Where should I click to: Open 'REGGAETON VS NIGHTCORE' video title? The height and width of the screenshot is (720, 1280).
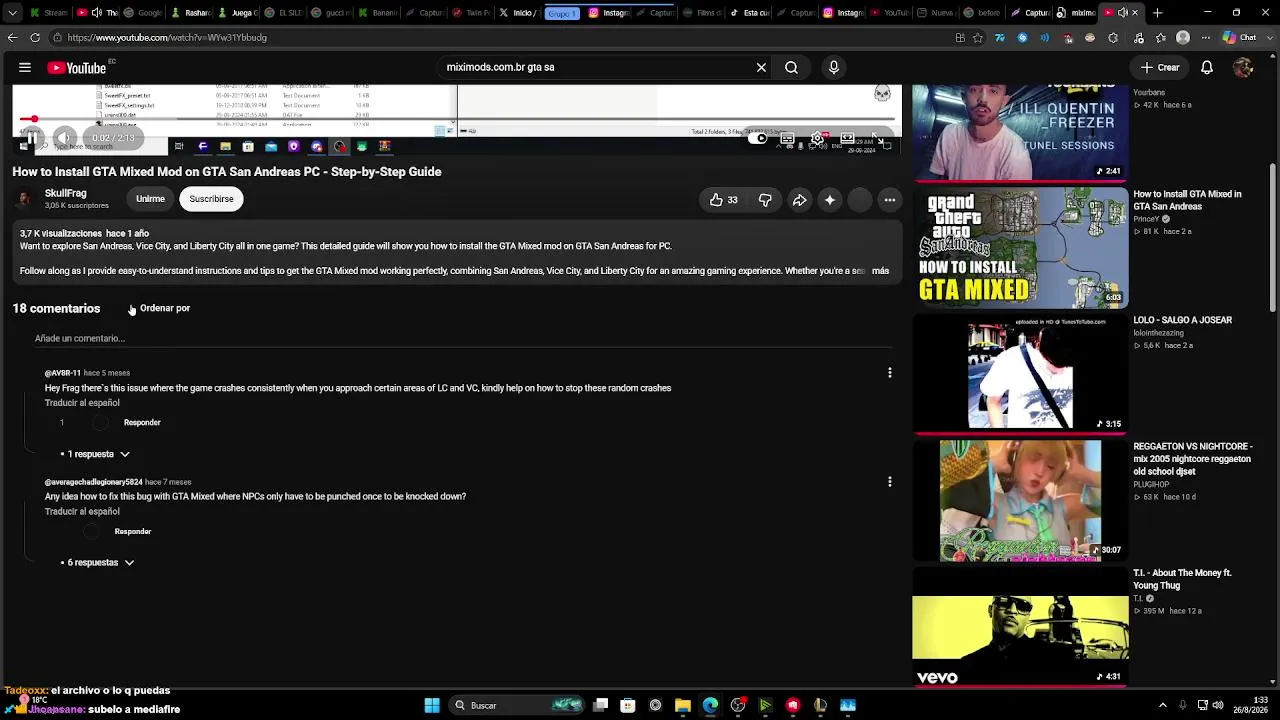coord(1192,459)
